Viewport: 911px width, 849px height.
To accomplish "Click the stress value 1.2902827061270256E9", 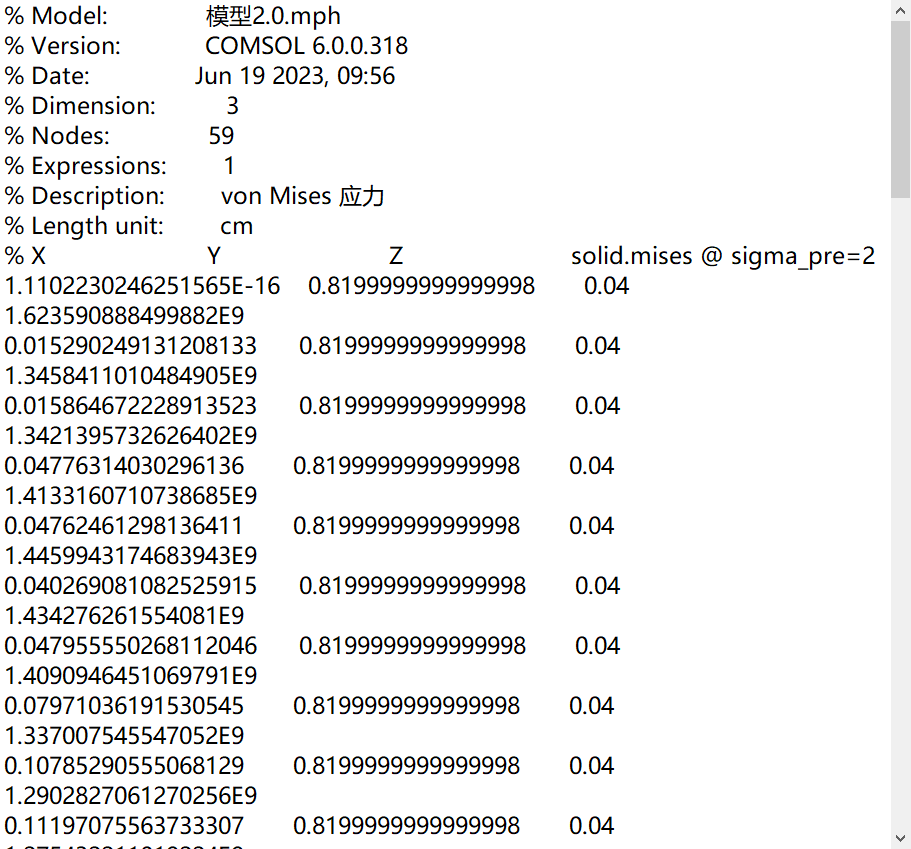I will click(130, 796).
